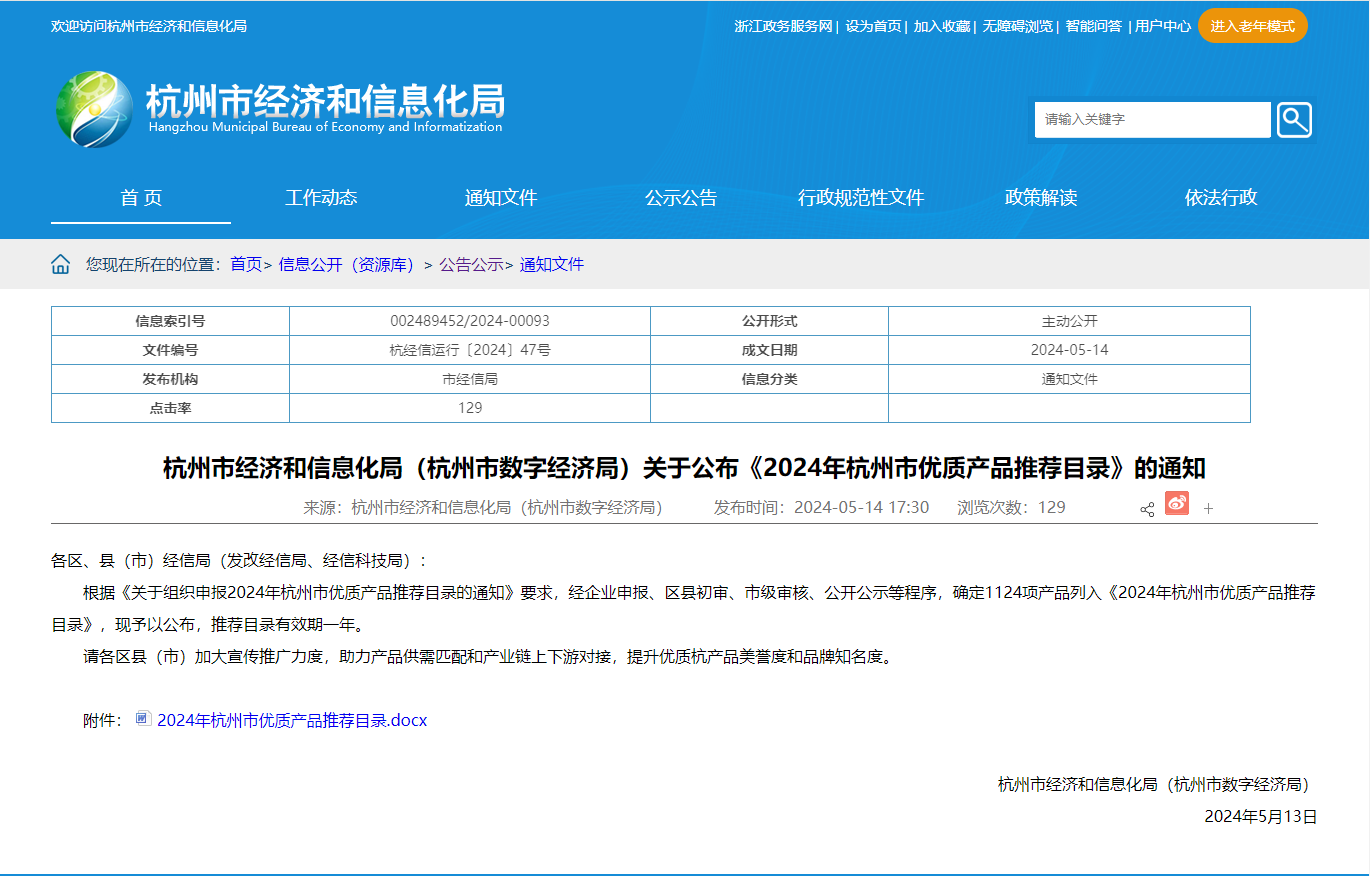Click the docx file icon before the attachment
The image size is (1370, 876).
point(143,718)
